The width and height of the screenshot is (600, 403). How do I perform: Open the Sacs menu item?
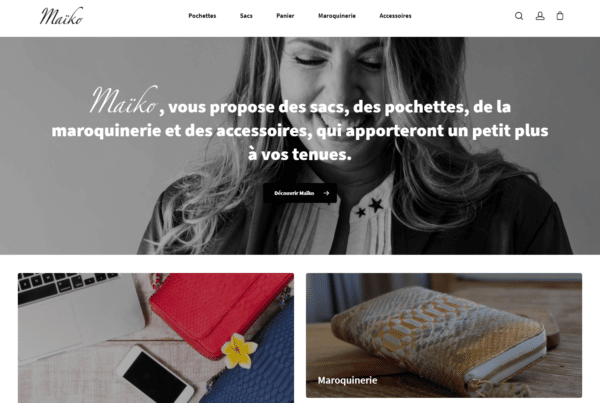click(246, 16)
